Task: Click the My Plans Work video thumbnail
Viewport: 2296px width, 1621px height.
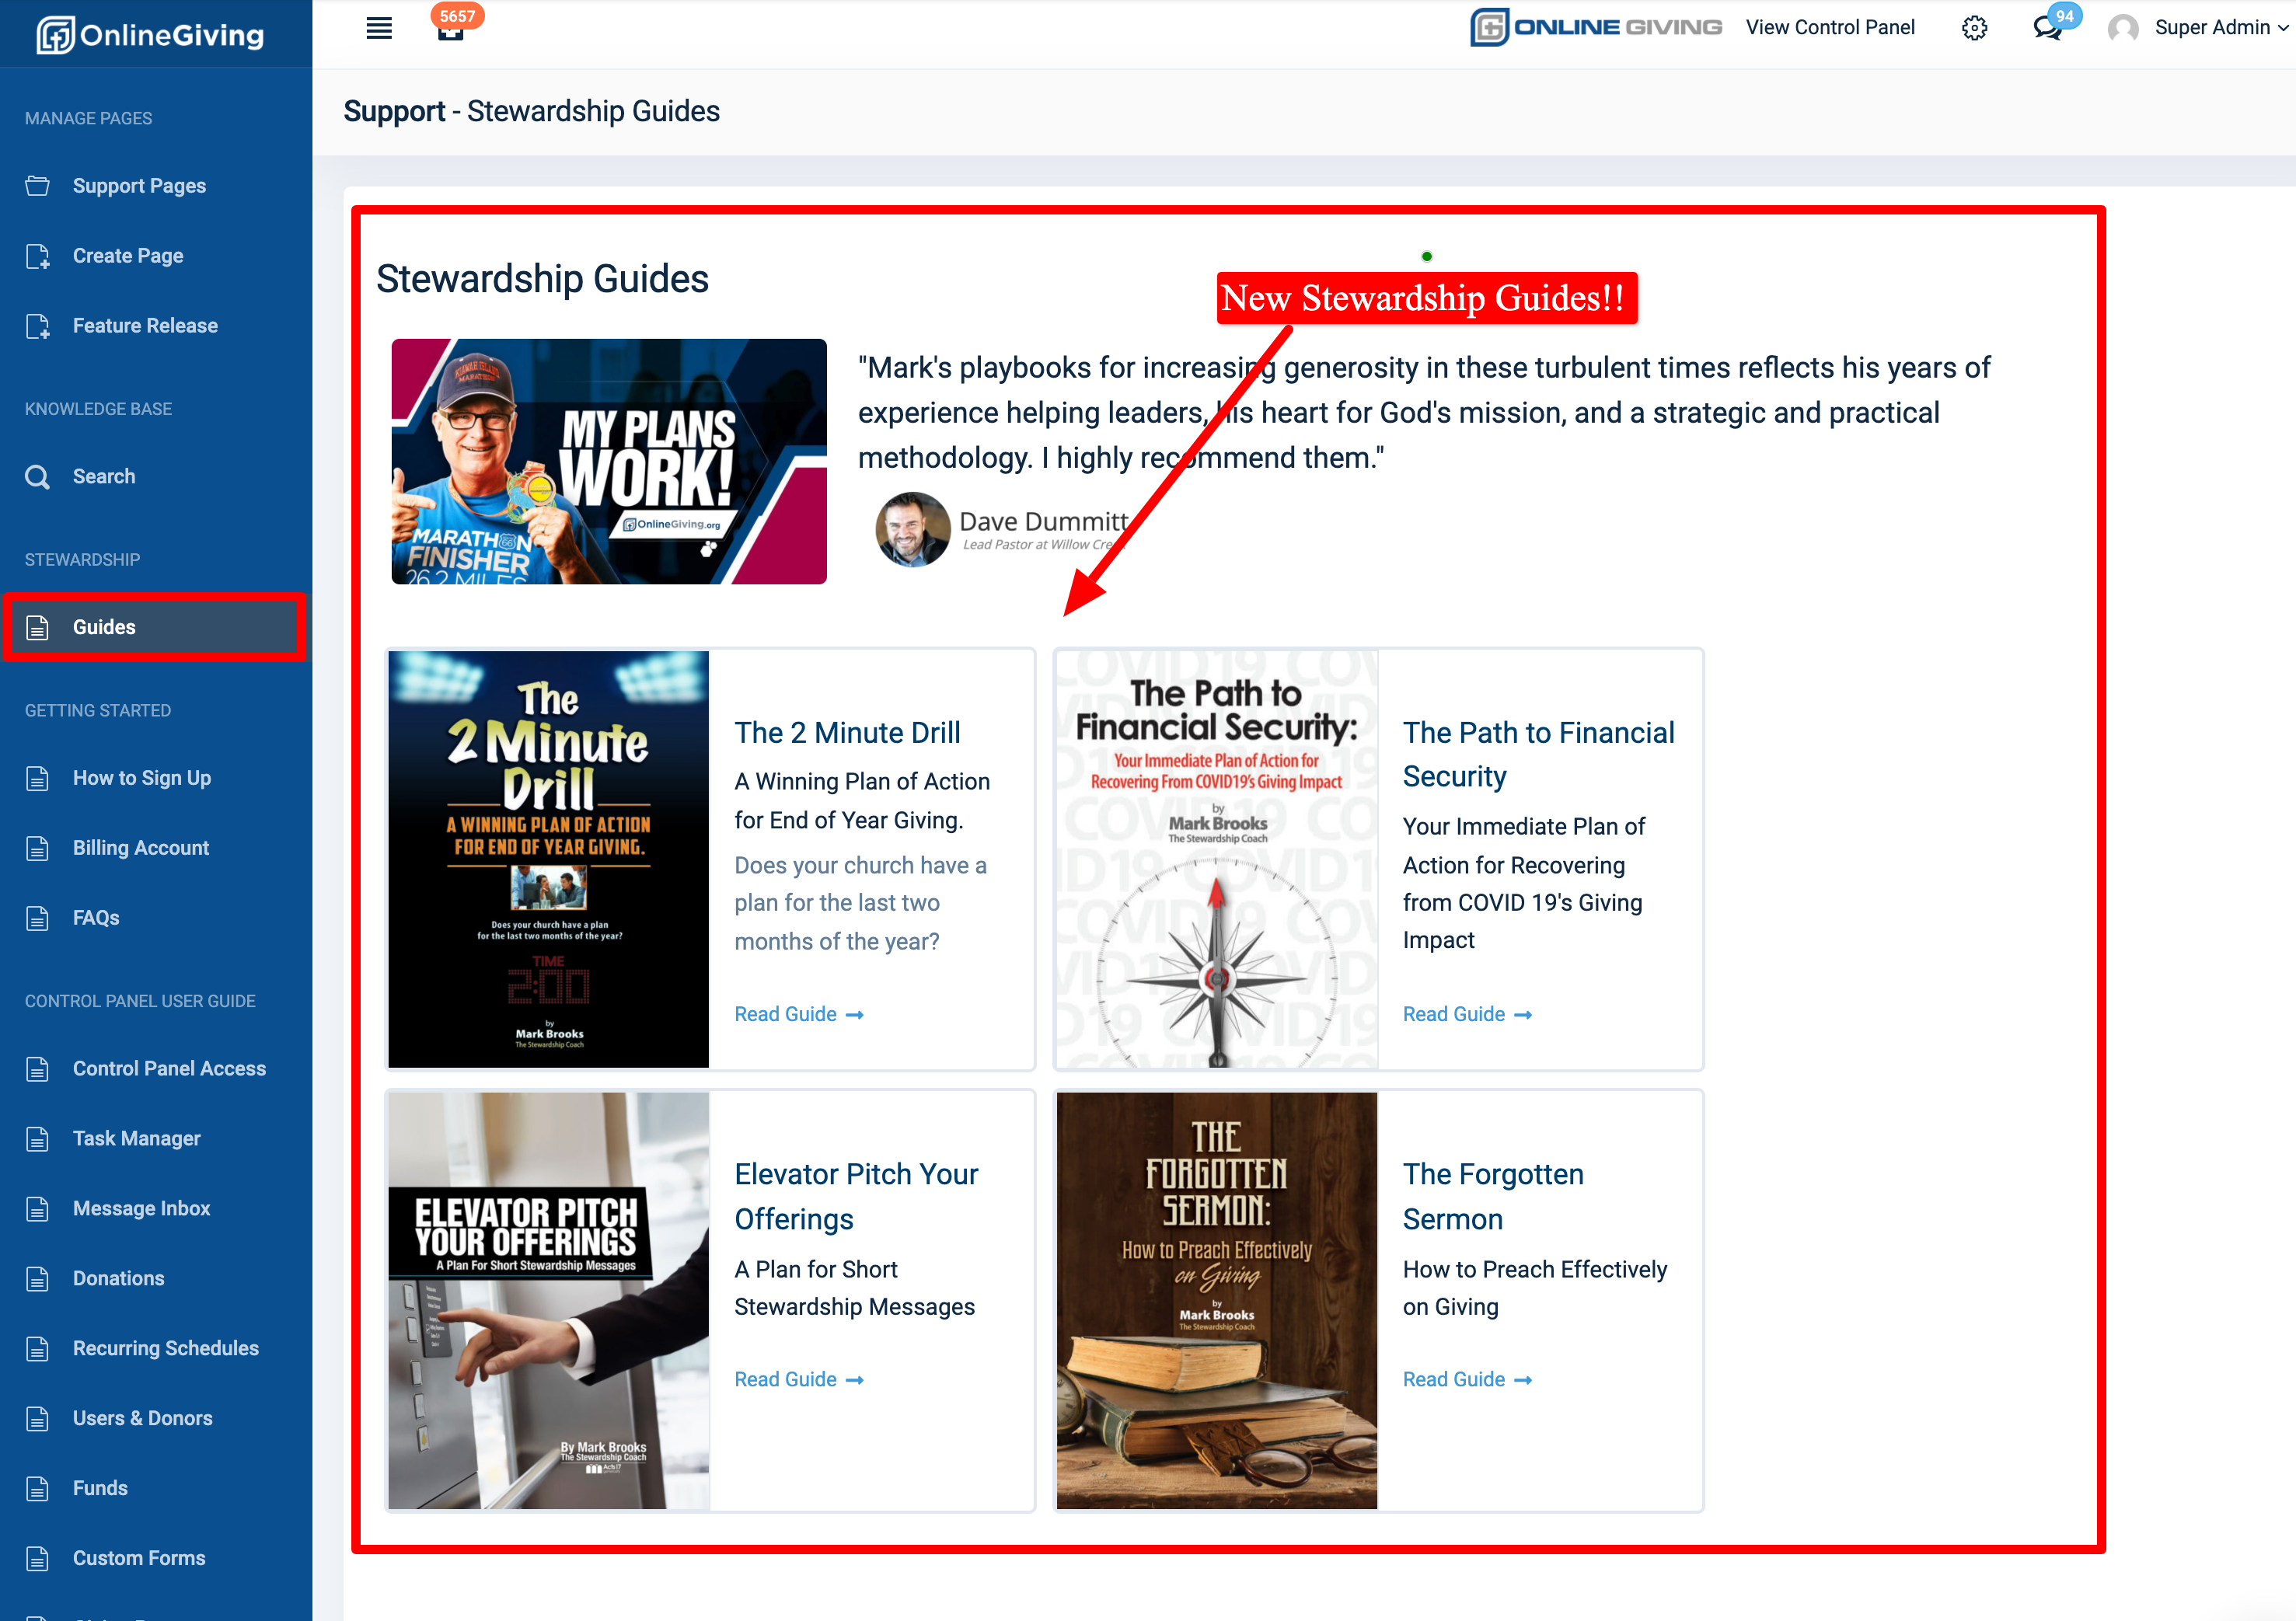Action: [609, 461]
